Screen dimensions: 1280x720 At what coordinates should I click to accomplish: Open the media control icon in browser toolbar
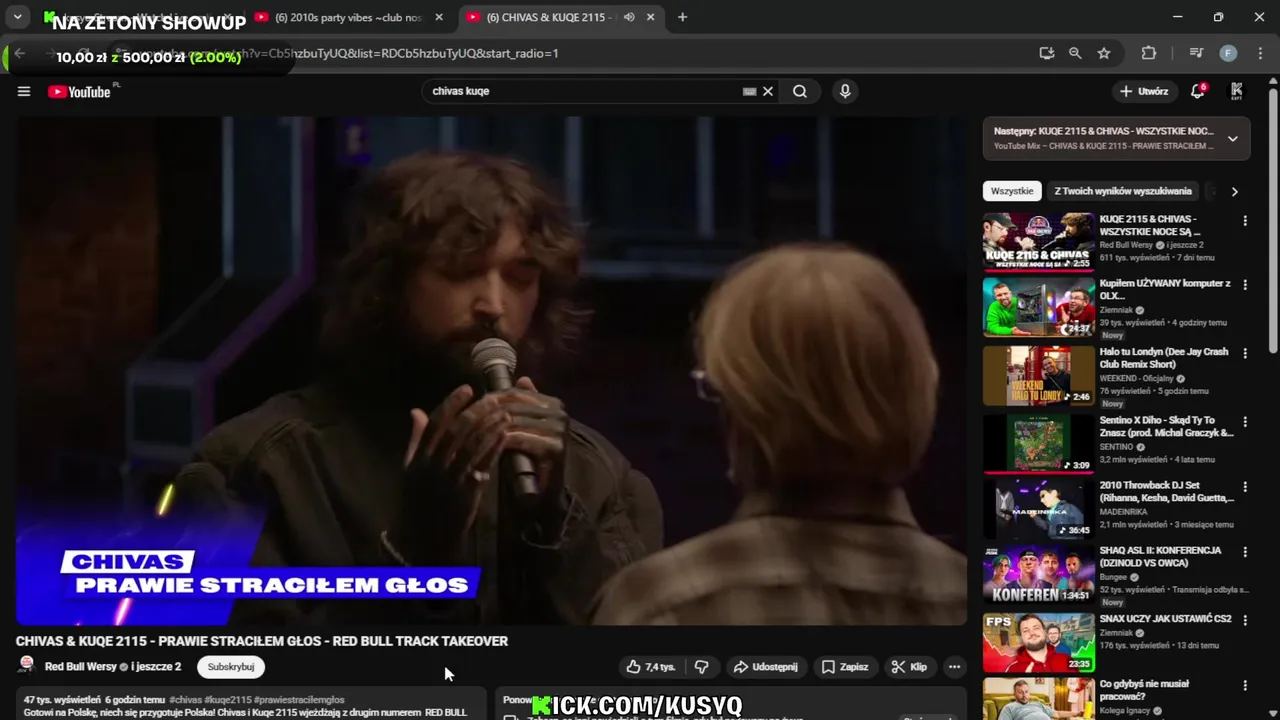1196,53
